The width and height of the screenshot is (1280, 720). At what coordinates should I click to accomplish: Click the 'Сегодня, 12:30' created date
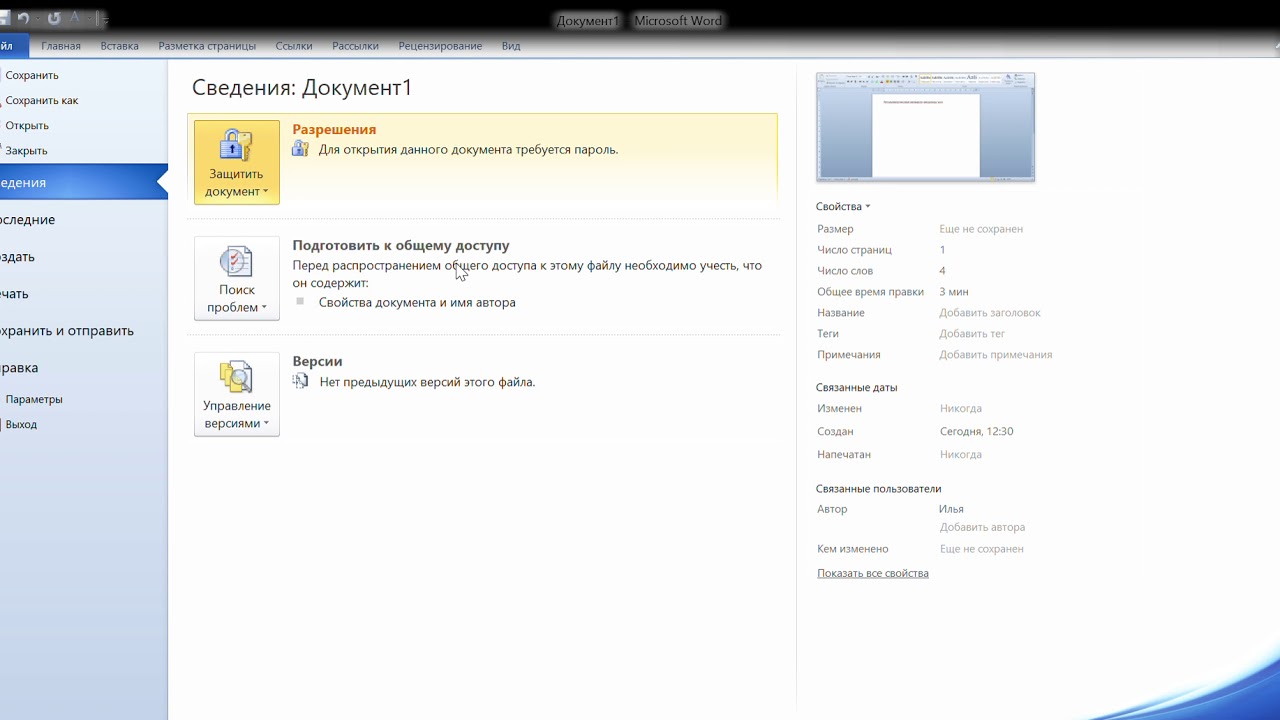[x=977, y=432]
